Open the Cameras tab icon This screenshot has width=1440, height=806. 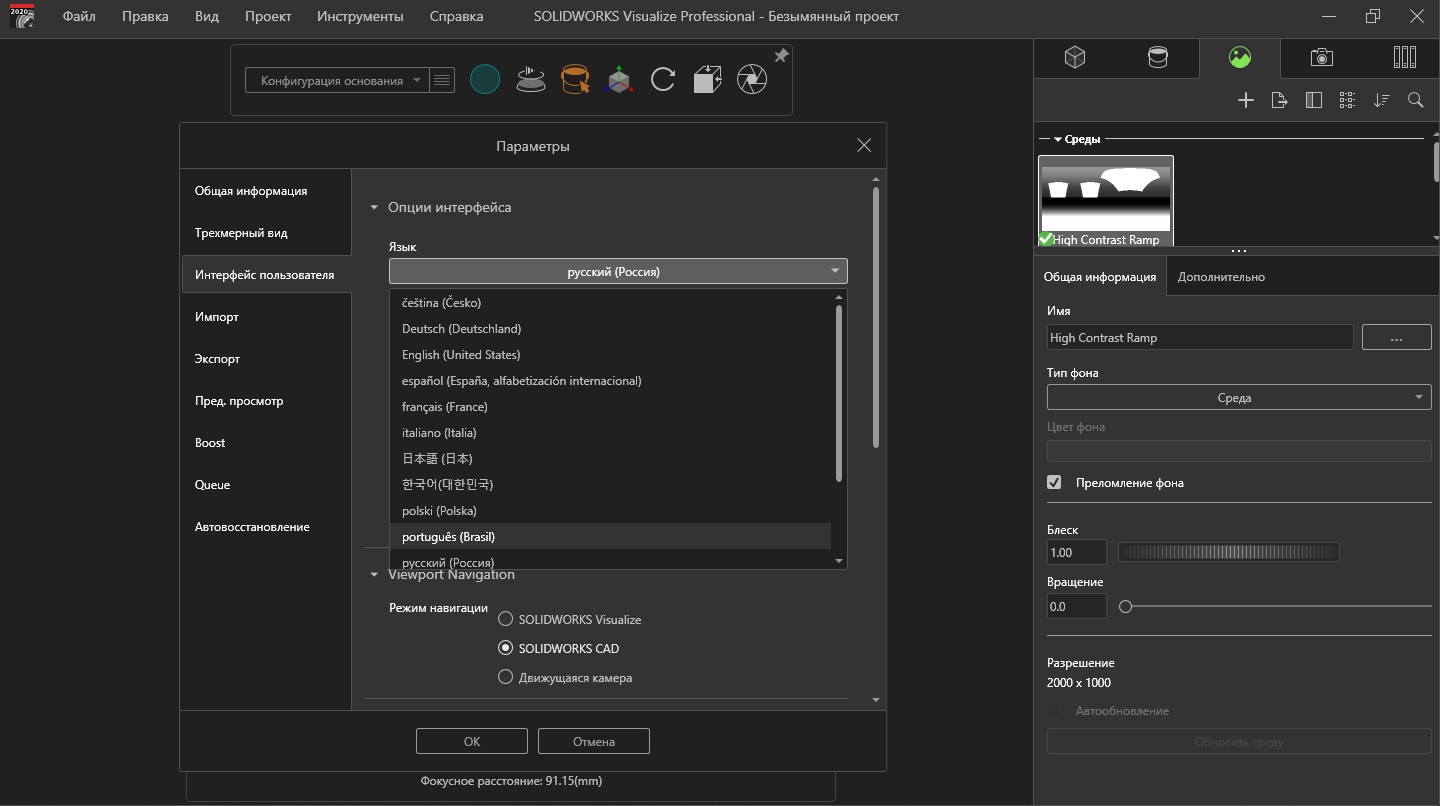point(1321,58)
